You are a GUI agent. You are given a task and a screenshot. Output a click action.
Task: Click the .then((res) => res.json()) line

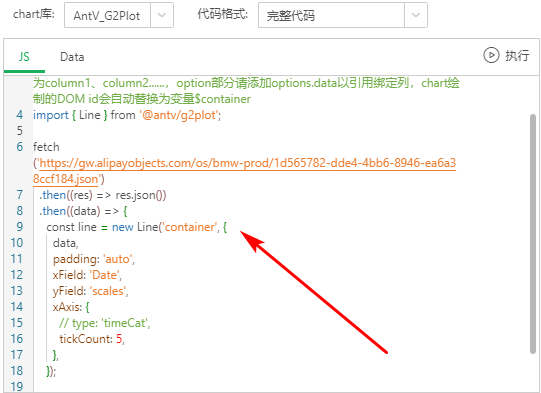click(x=103, y=195)
